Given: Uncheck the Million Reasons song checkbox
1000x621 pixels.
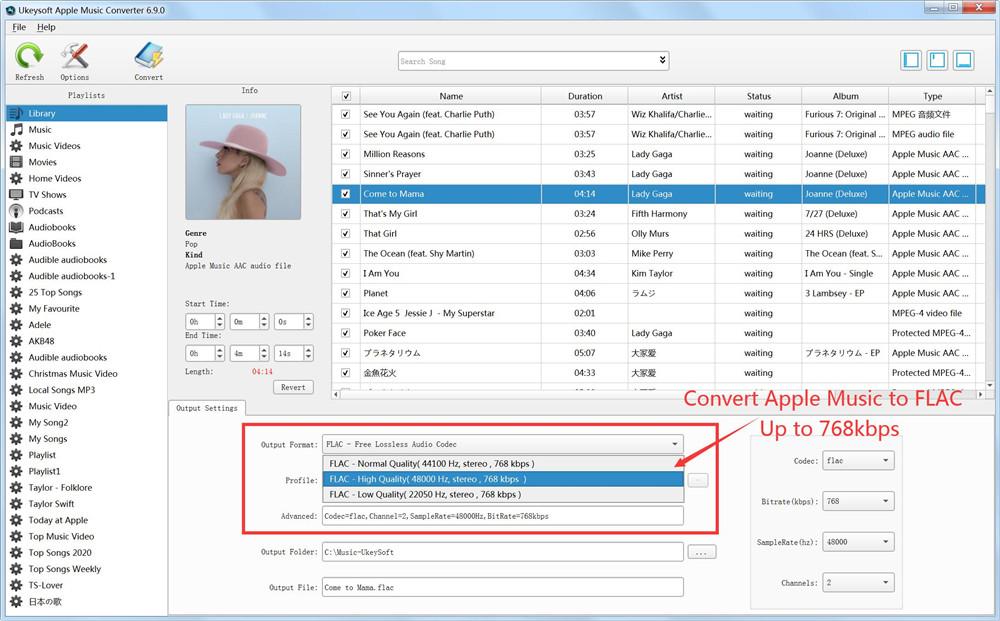Looking at the screenshot, I should point(346,154).
